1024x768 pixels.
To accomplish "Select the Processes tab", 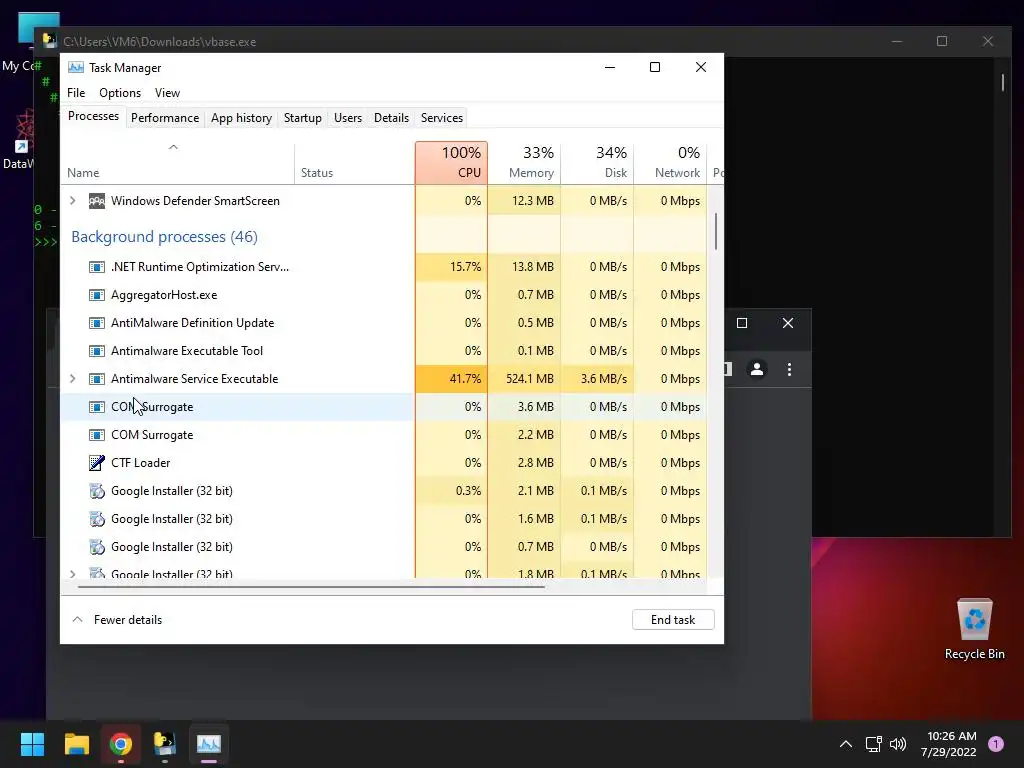I will point(93,116).
